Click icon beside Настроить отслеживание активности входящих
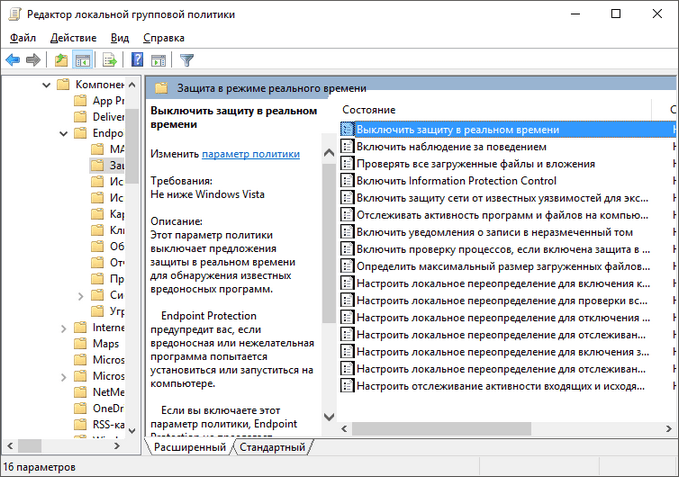This screenshot has height=477, width=679. point(346,386)
